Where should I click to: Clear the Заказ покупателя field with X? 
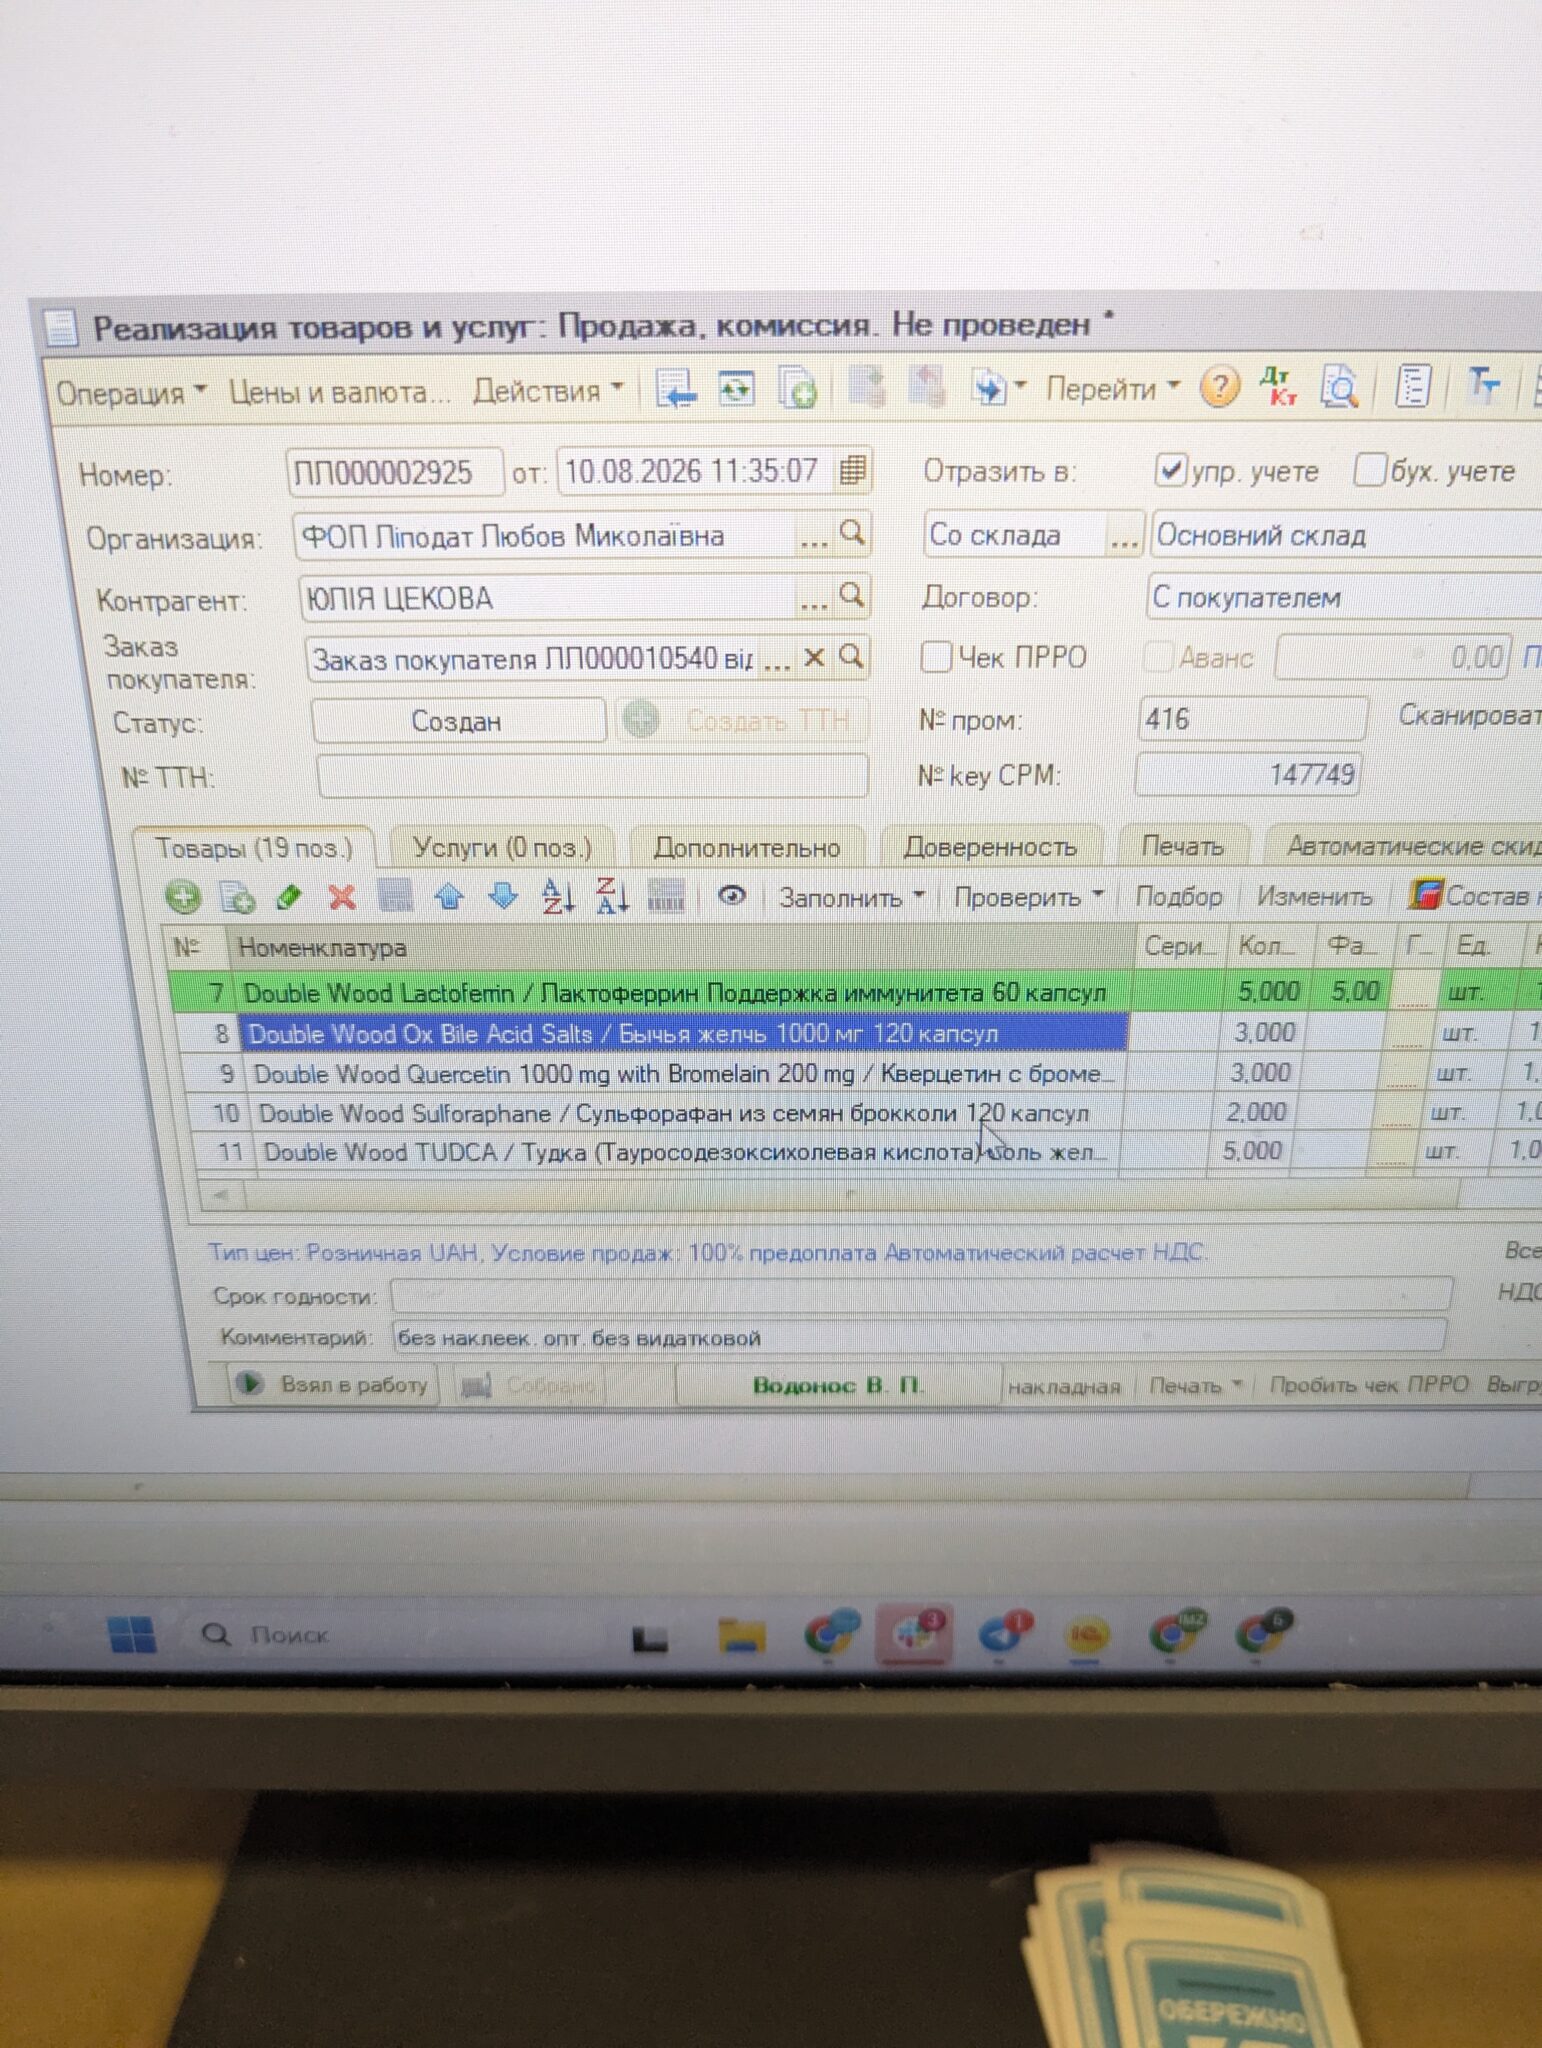[815, 657]
